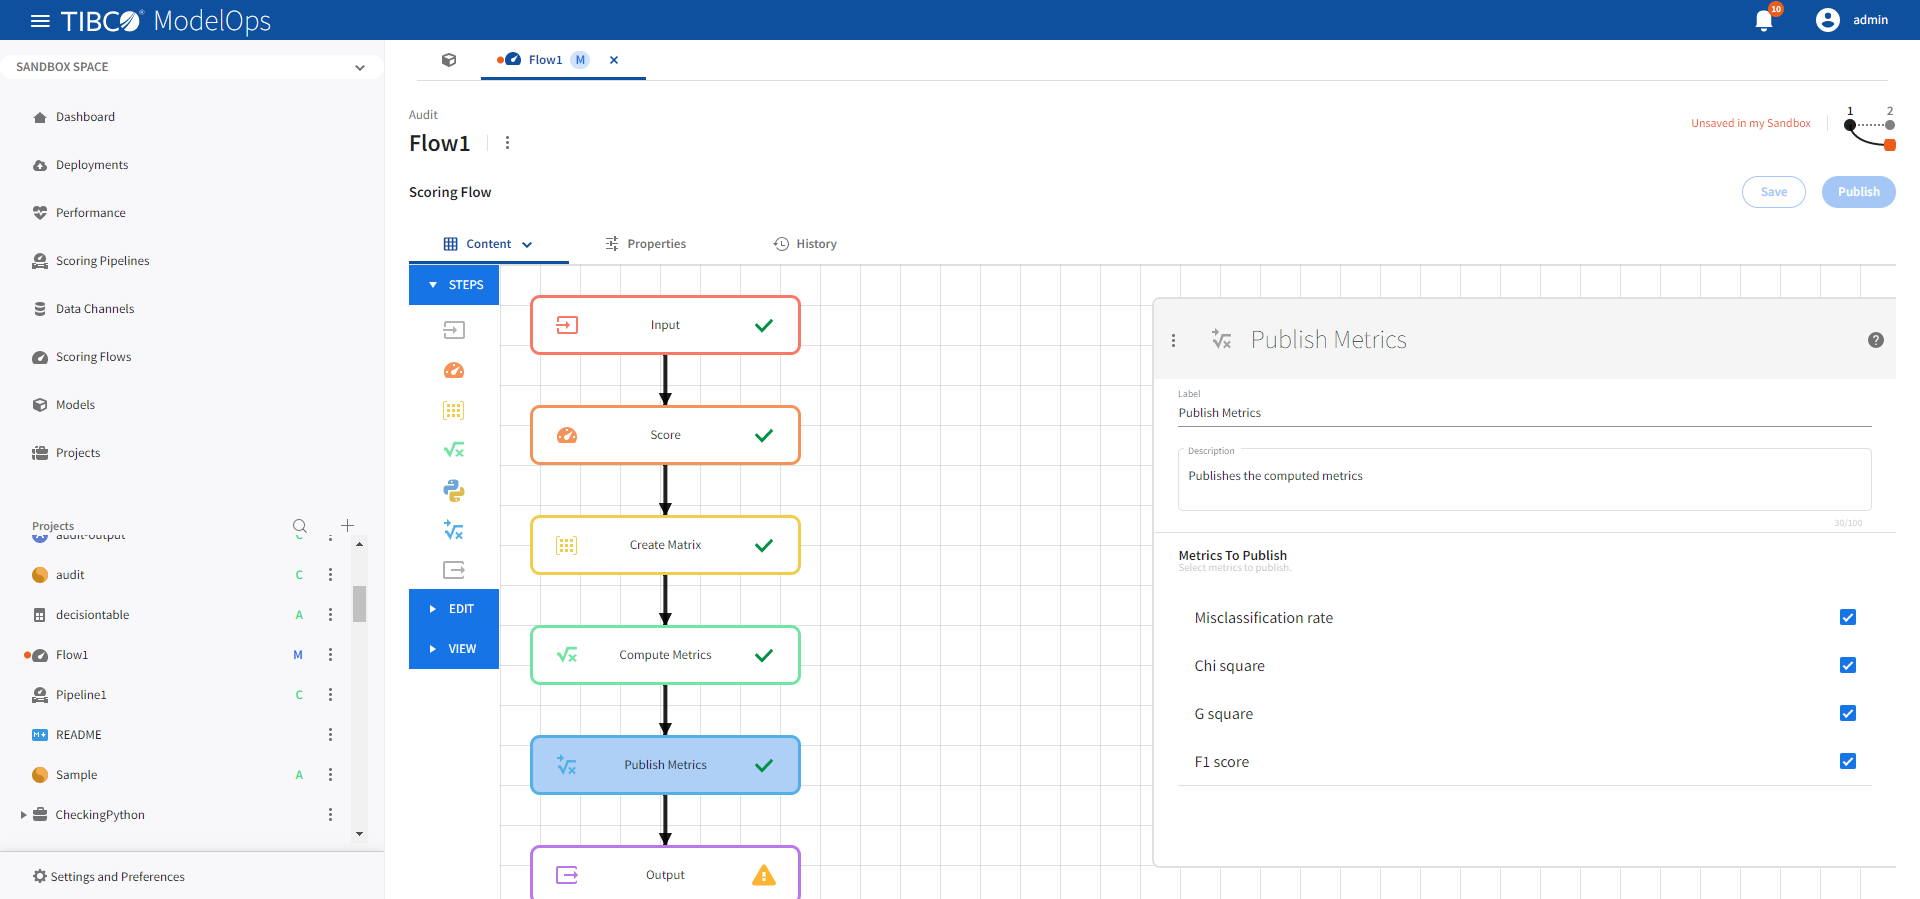Click the help question mark icon

[1876, 340]
